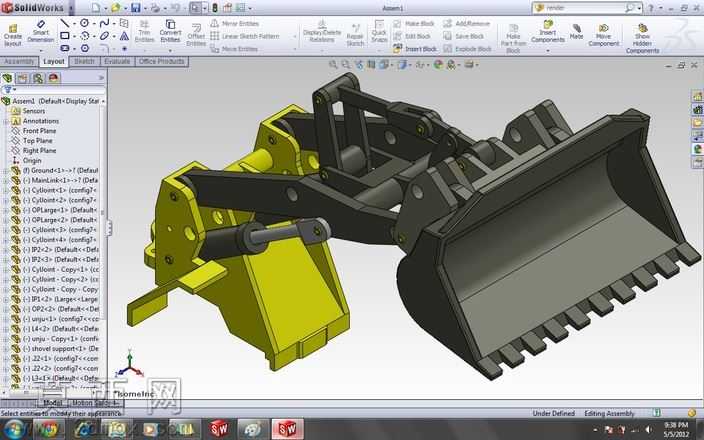This screenshot has width=704, height=440.
Task: Click the Move Component tool
Action: 603,35
